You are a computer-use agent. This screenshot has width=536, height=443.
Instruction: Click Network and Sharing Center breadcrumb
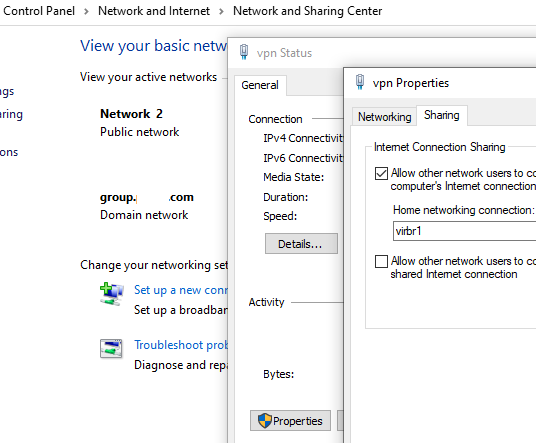[x=307, y=11]
